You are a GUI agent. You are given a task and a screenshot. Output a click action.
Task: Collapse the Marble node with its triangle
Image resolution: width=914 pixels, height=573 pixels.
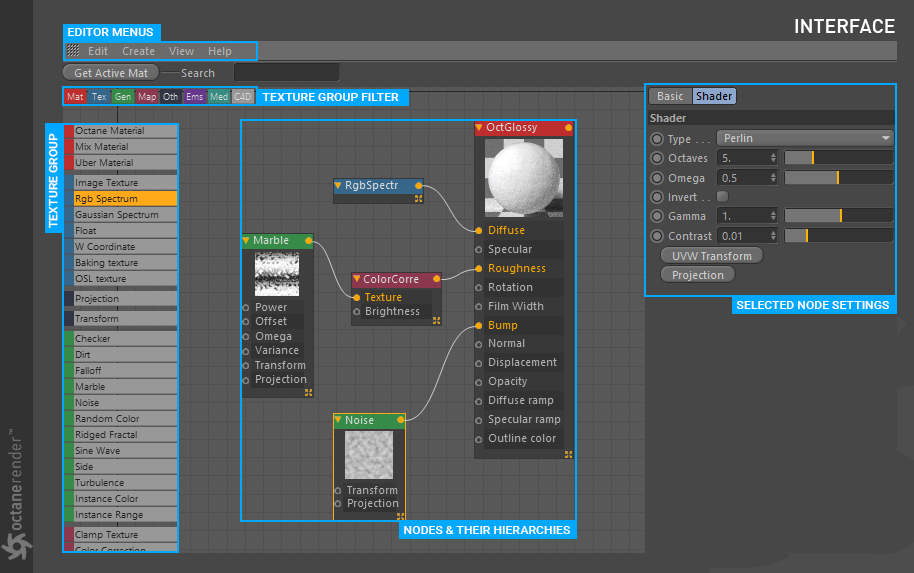246,241
